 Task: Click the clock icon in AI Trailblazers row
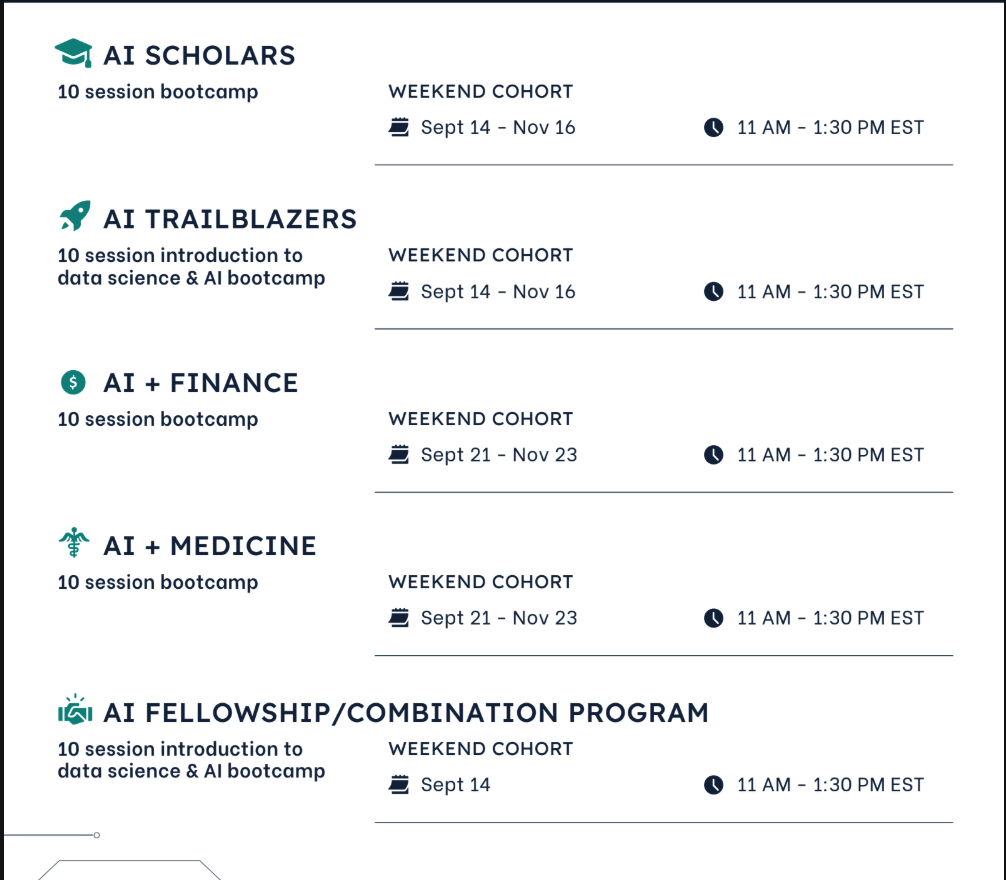(713, 291)
